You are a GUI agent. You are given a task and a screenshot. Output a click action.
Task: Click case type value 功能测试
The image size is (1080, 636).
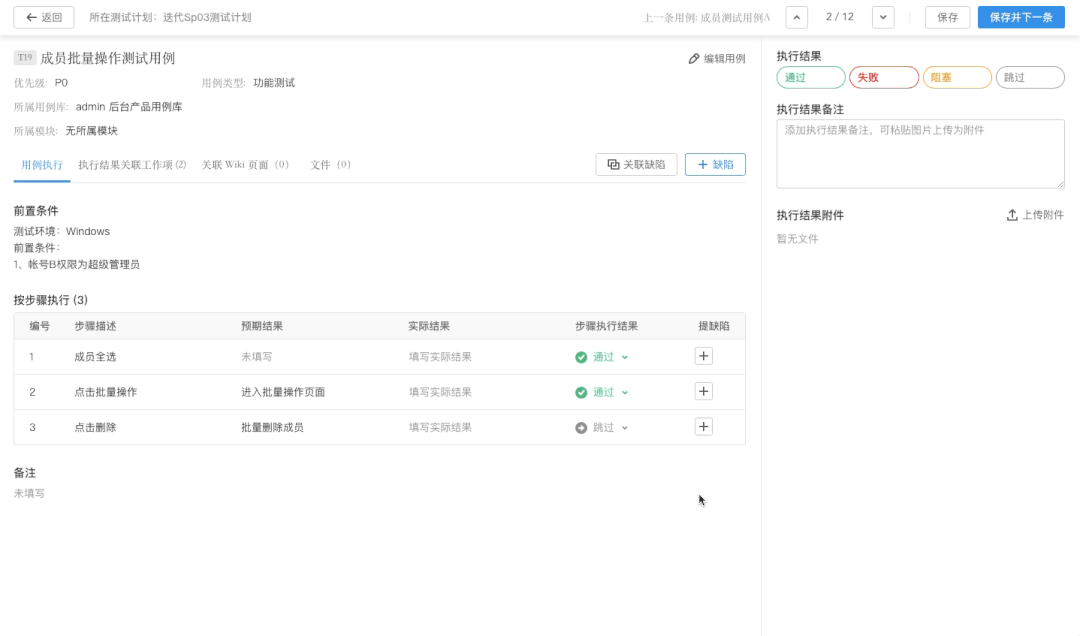[x=274, y=83]
